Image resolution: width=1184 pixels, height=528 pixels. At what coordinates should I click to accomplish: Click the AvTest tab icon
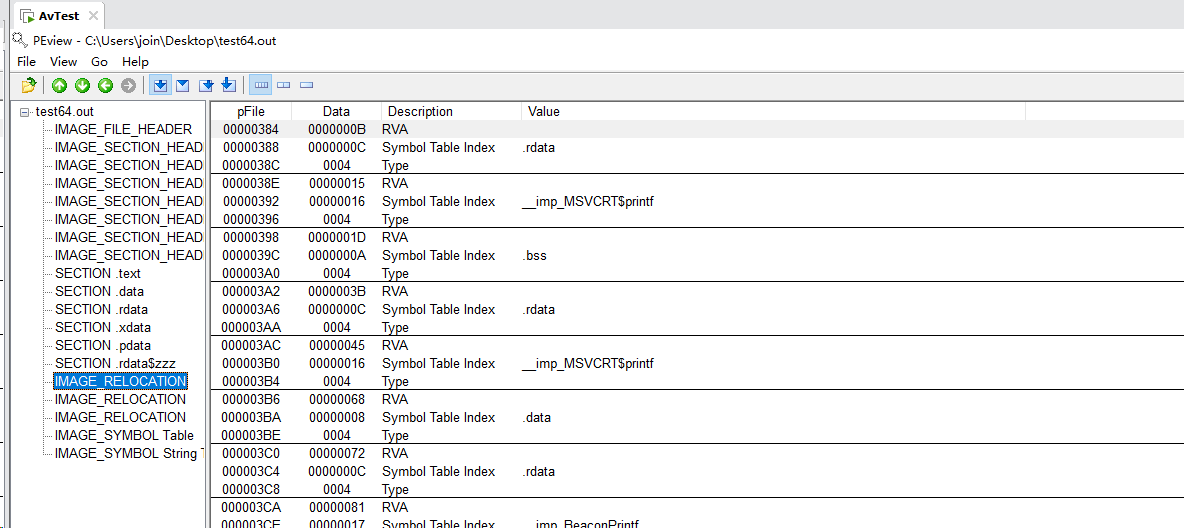pos(27,17)
